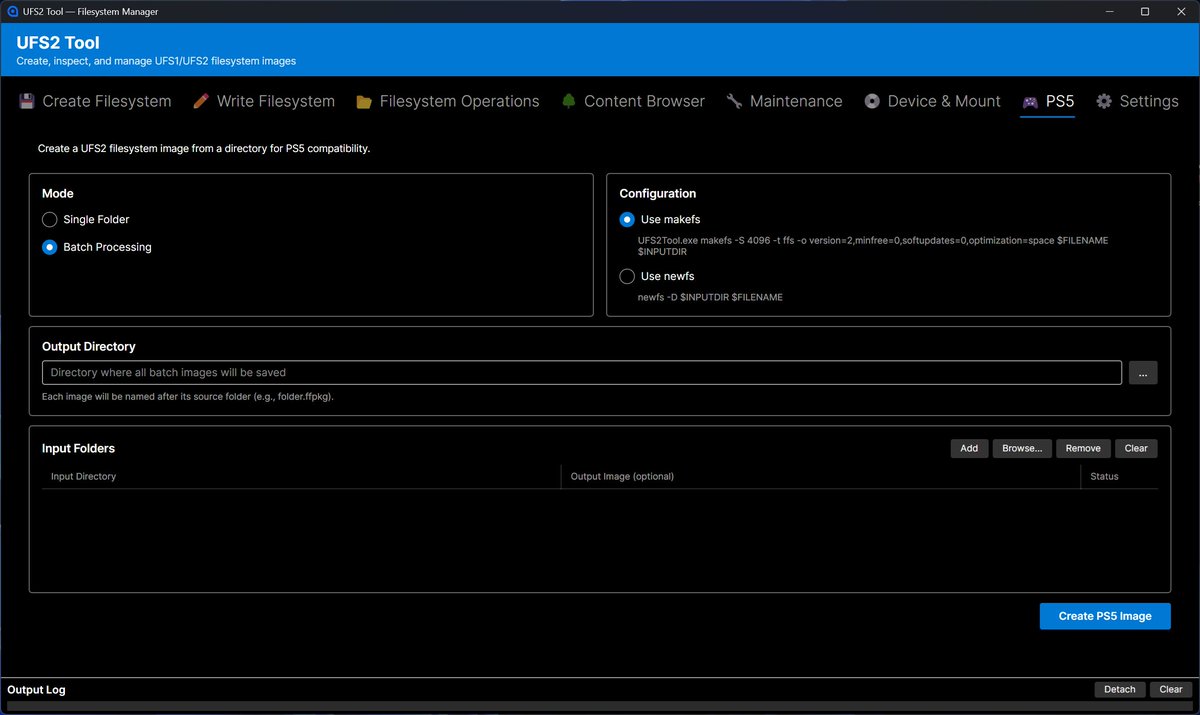Select Batch Processing mode
This screenshot has height=715, width=1200.
coord(97,247)
